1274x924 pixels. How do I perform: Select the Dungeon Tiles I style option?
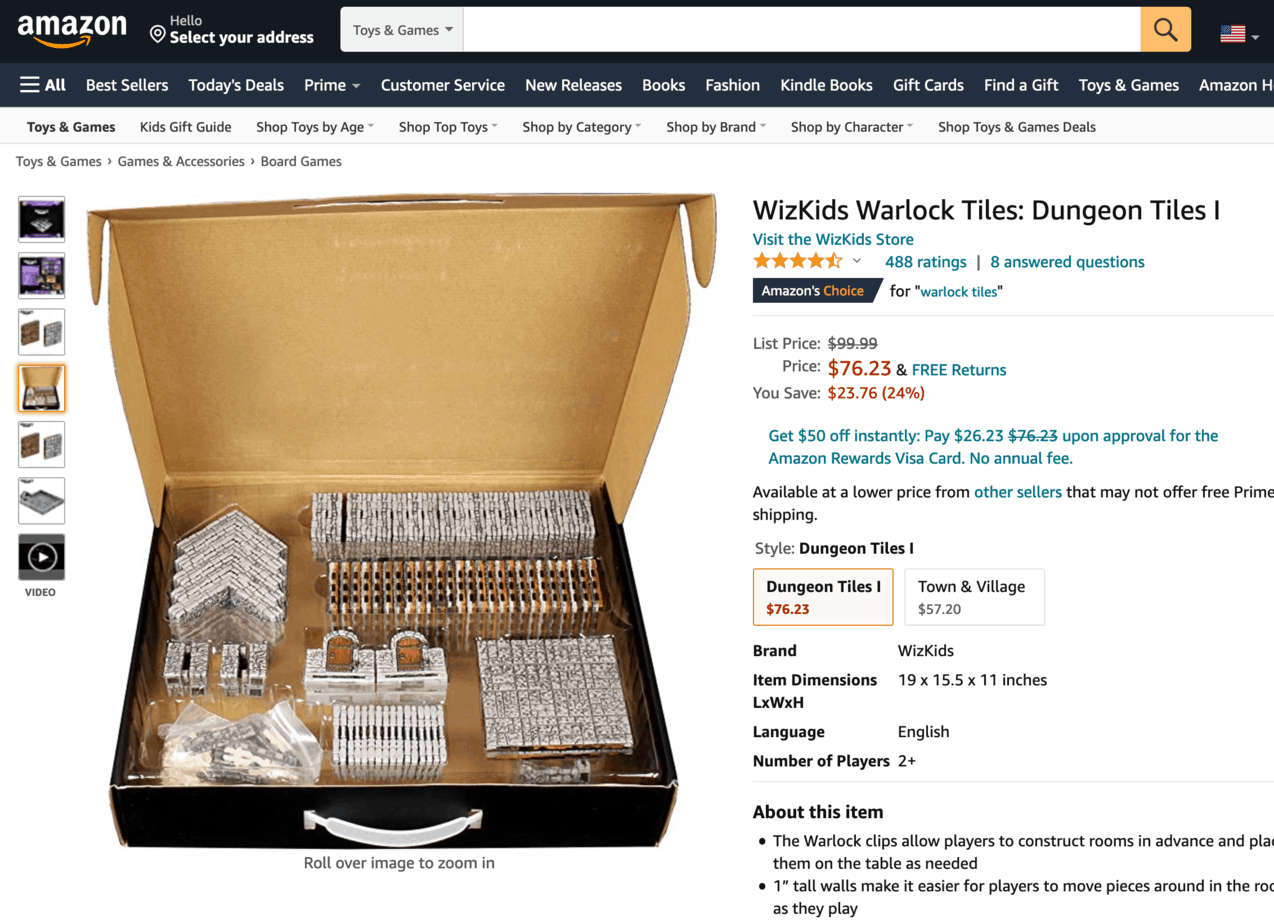coord(823,597)
